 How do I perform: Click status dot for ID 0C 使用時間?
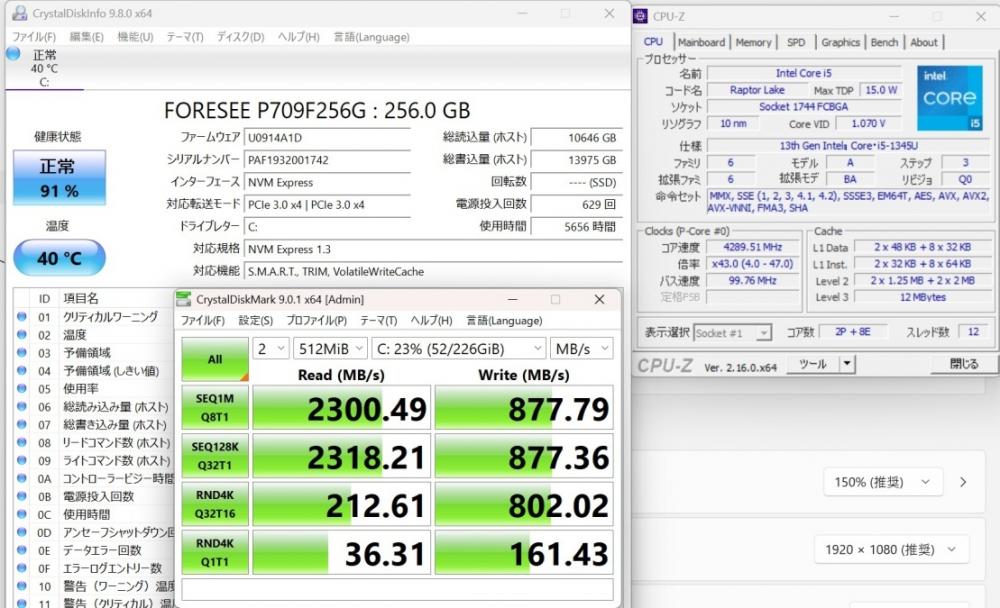[22, 514]
